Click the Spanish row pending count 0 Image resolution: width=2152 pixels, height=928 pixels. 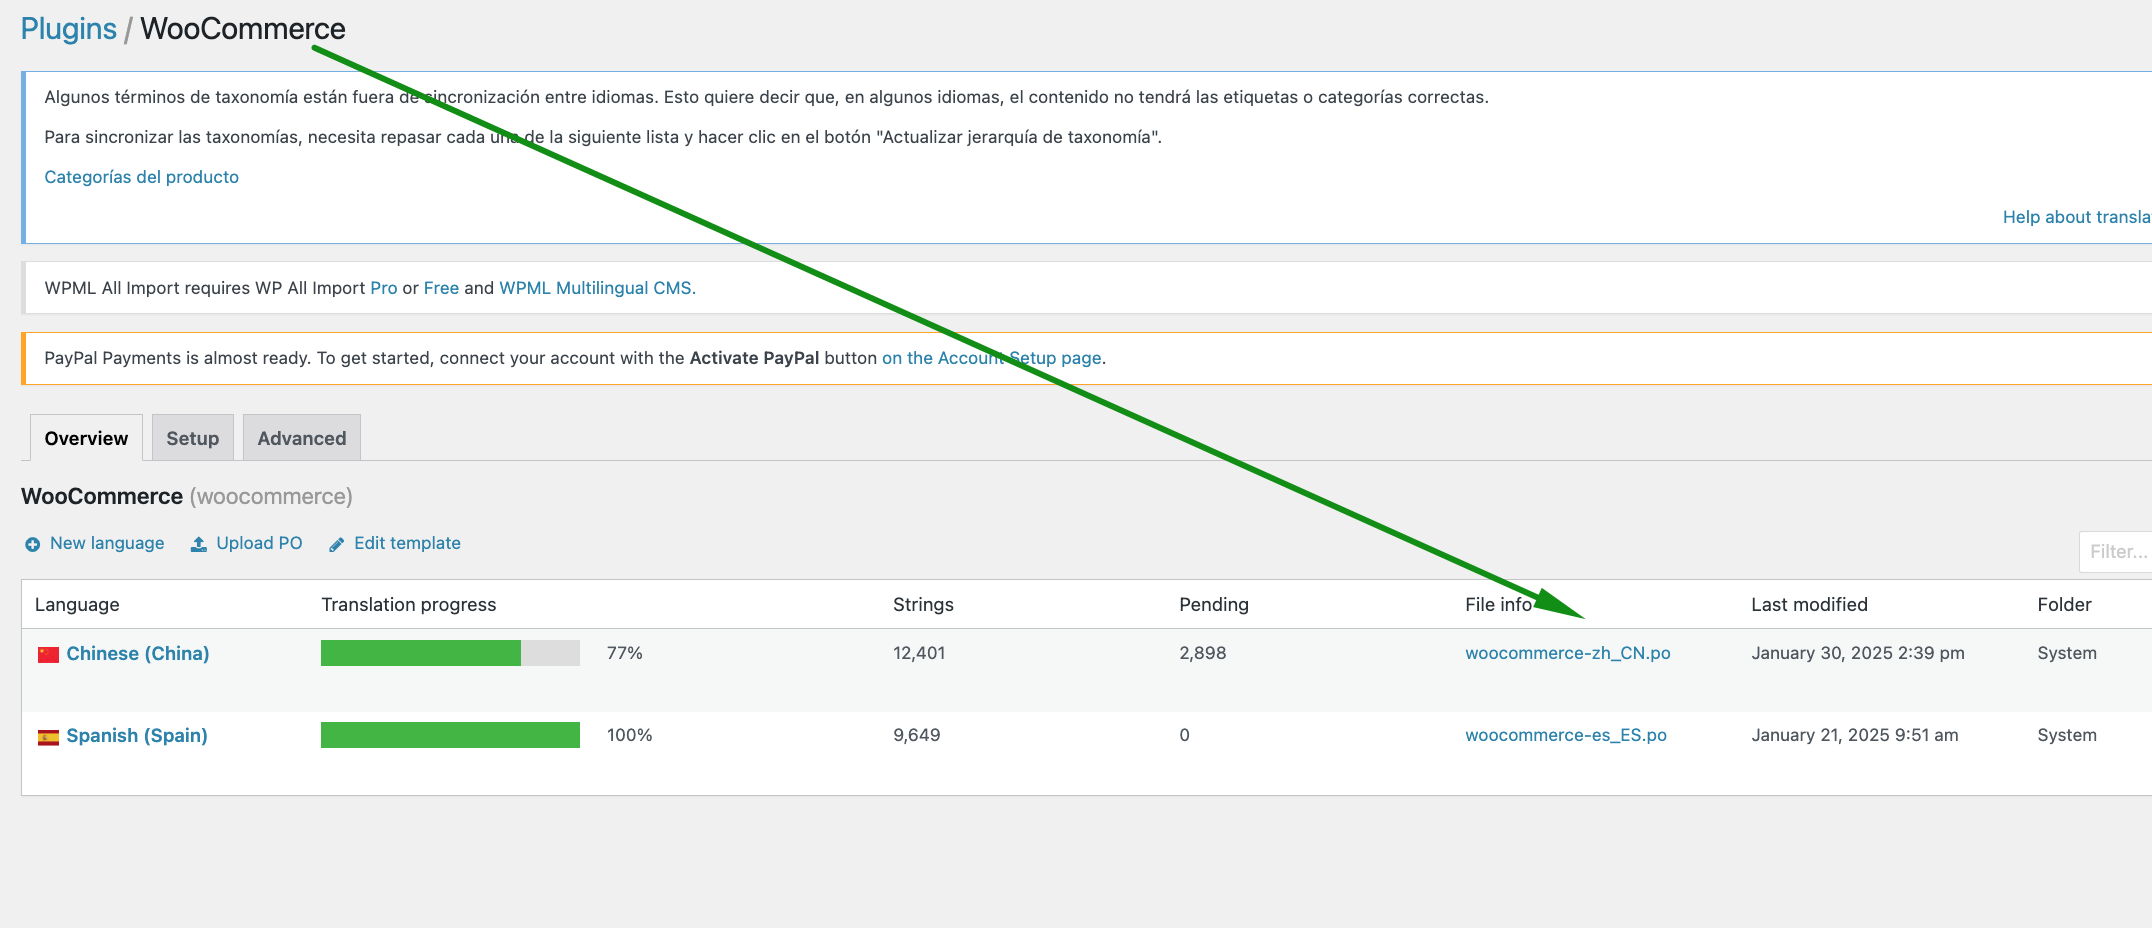point(1184,735)
